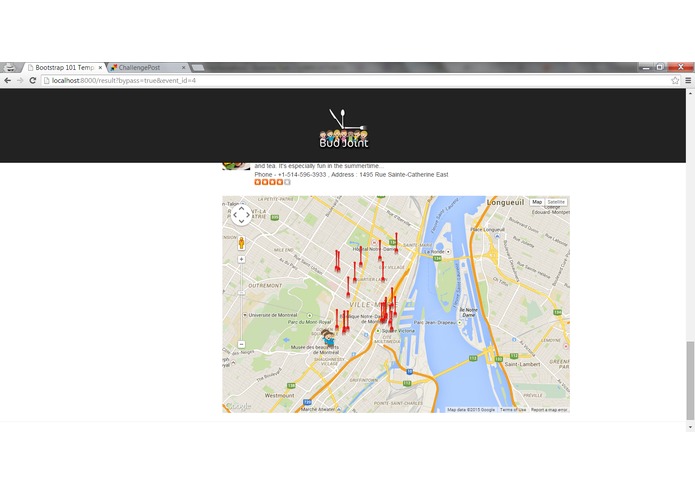
Task: Click red fork marker near Rue Saint-Urbain
Action: click(337, 261)
